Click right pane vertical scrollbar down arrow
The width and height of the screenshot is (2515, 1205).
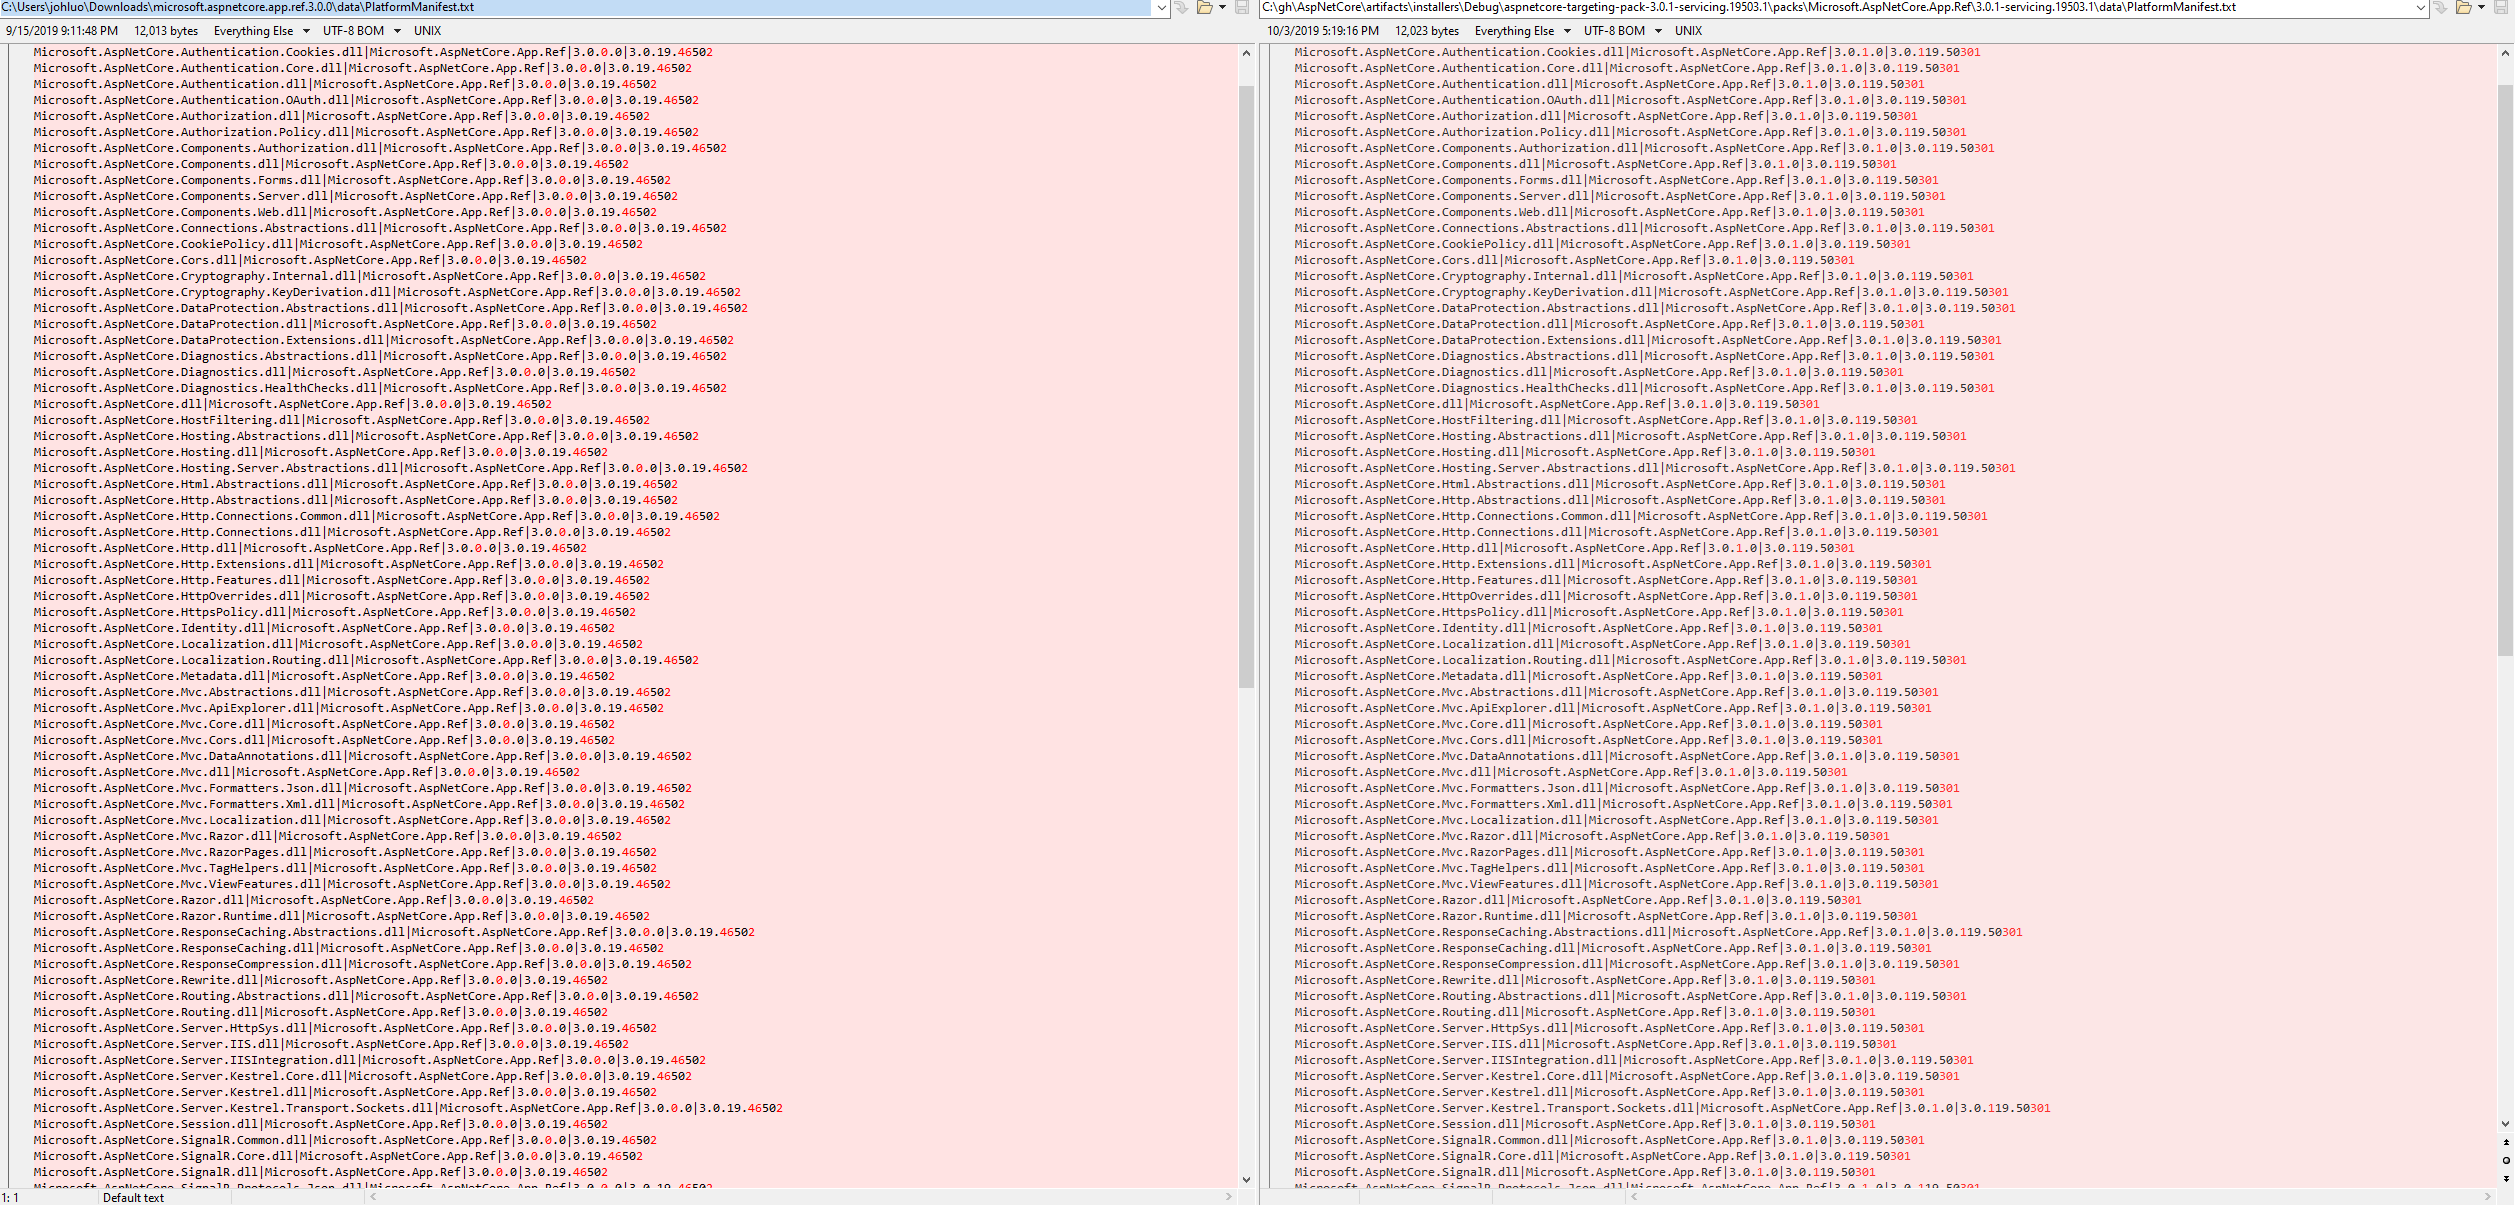click(2506, 1124)
